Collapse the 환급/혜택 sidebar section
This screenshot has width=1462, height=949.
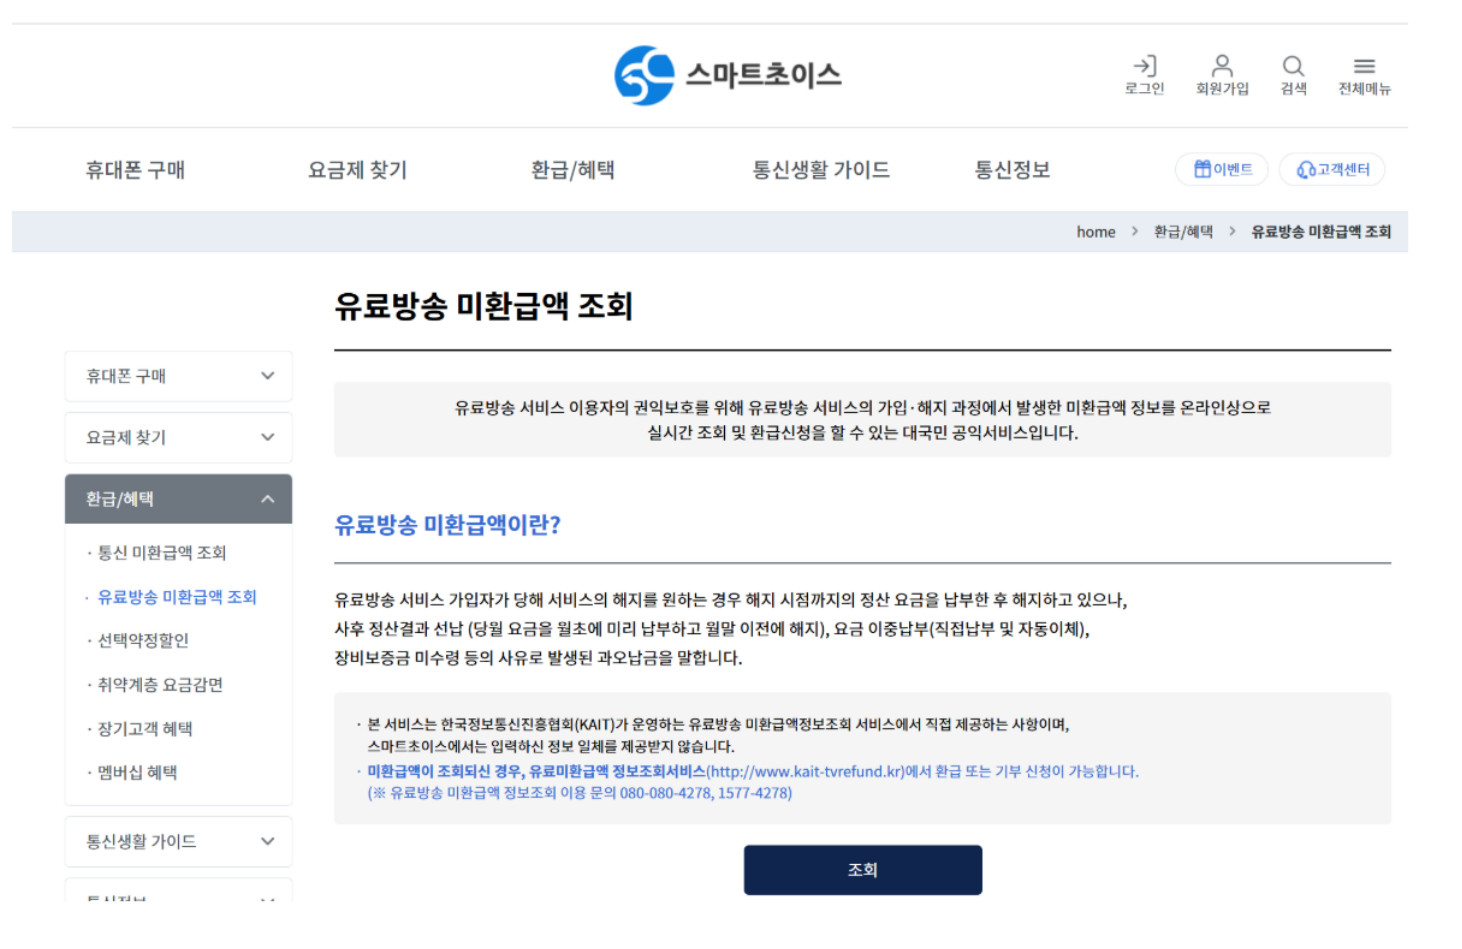pyautogui.click(x=178, y=498)
